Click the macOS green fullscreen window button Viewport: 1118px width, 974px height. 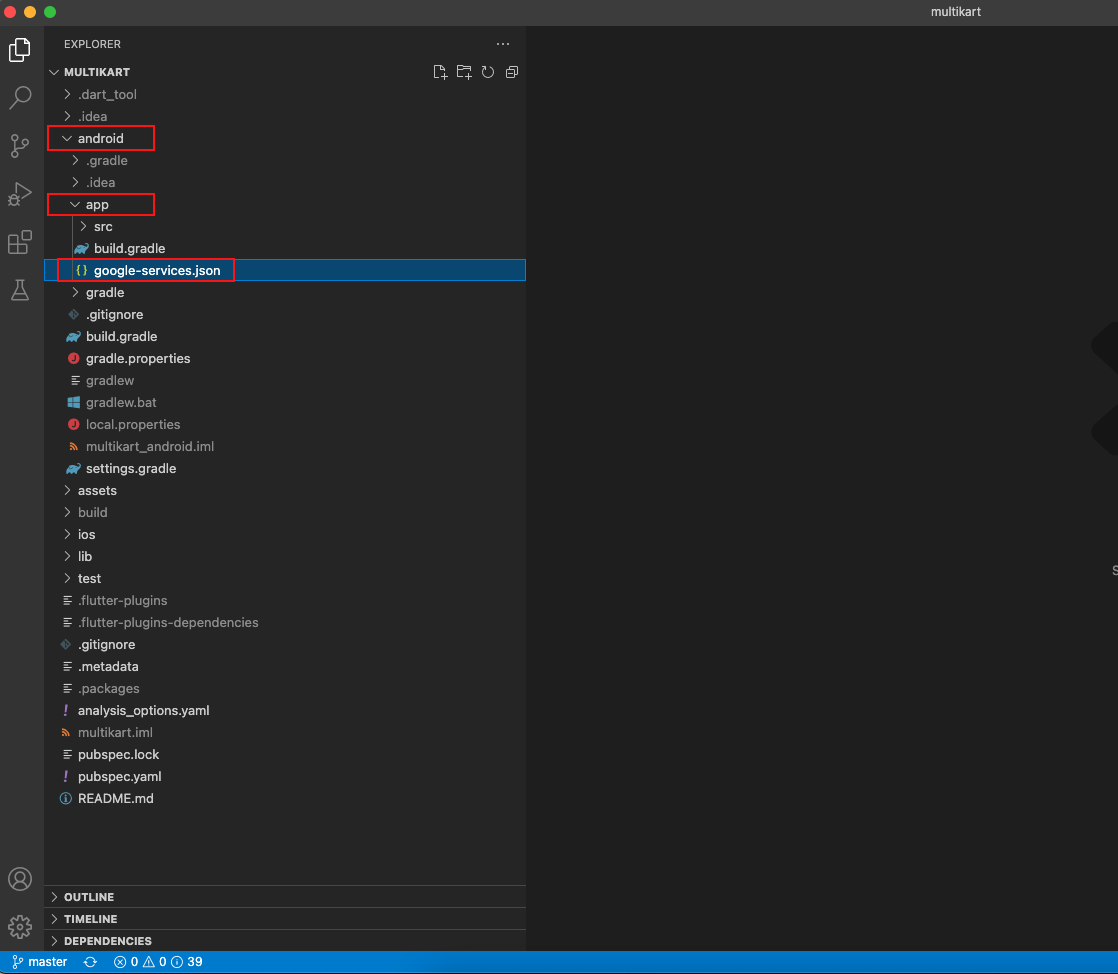50,11
